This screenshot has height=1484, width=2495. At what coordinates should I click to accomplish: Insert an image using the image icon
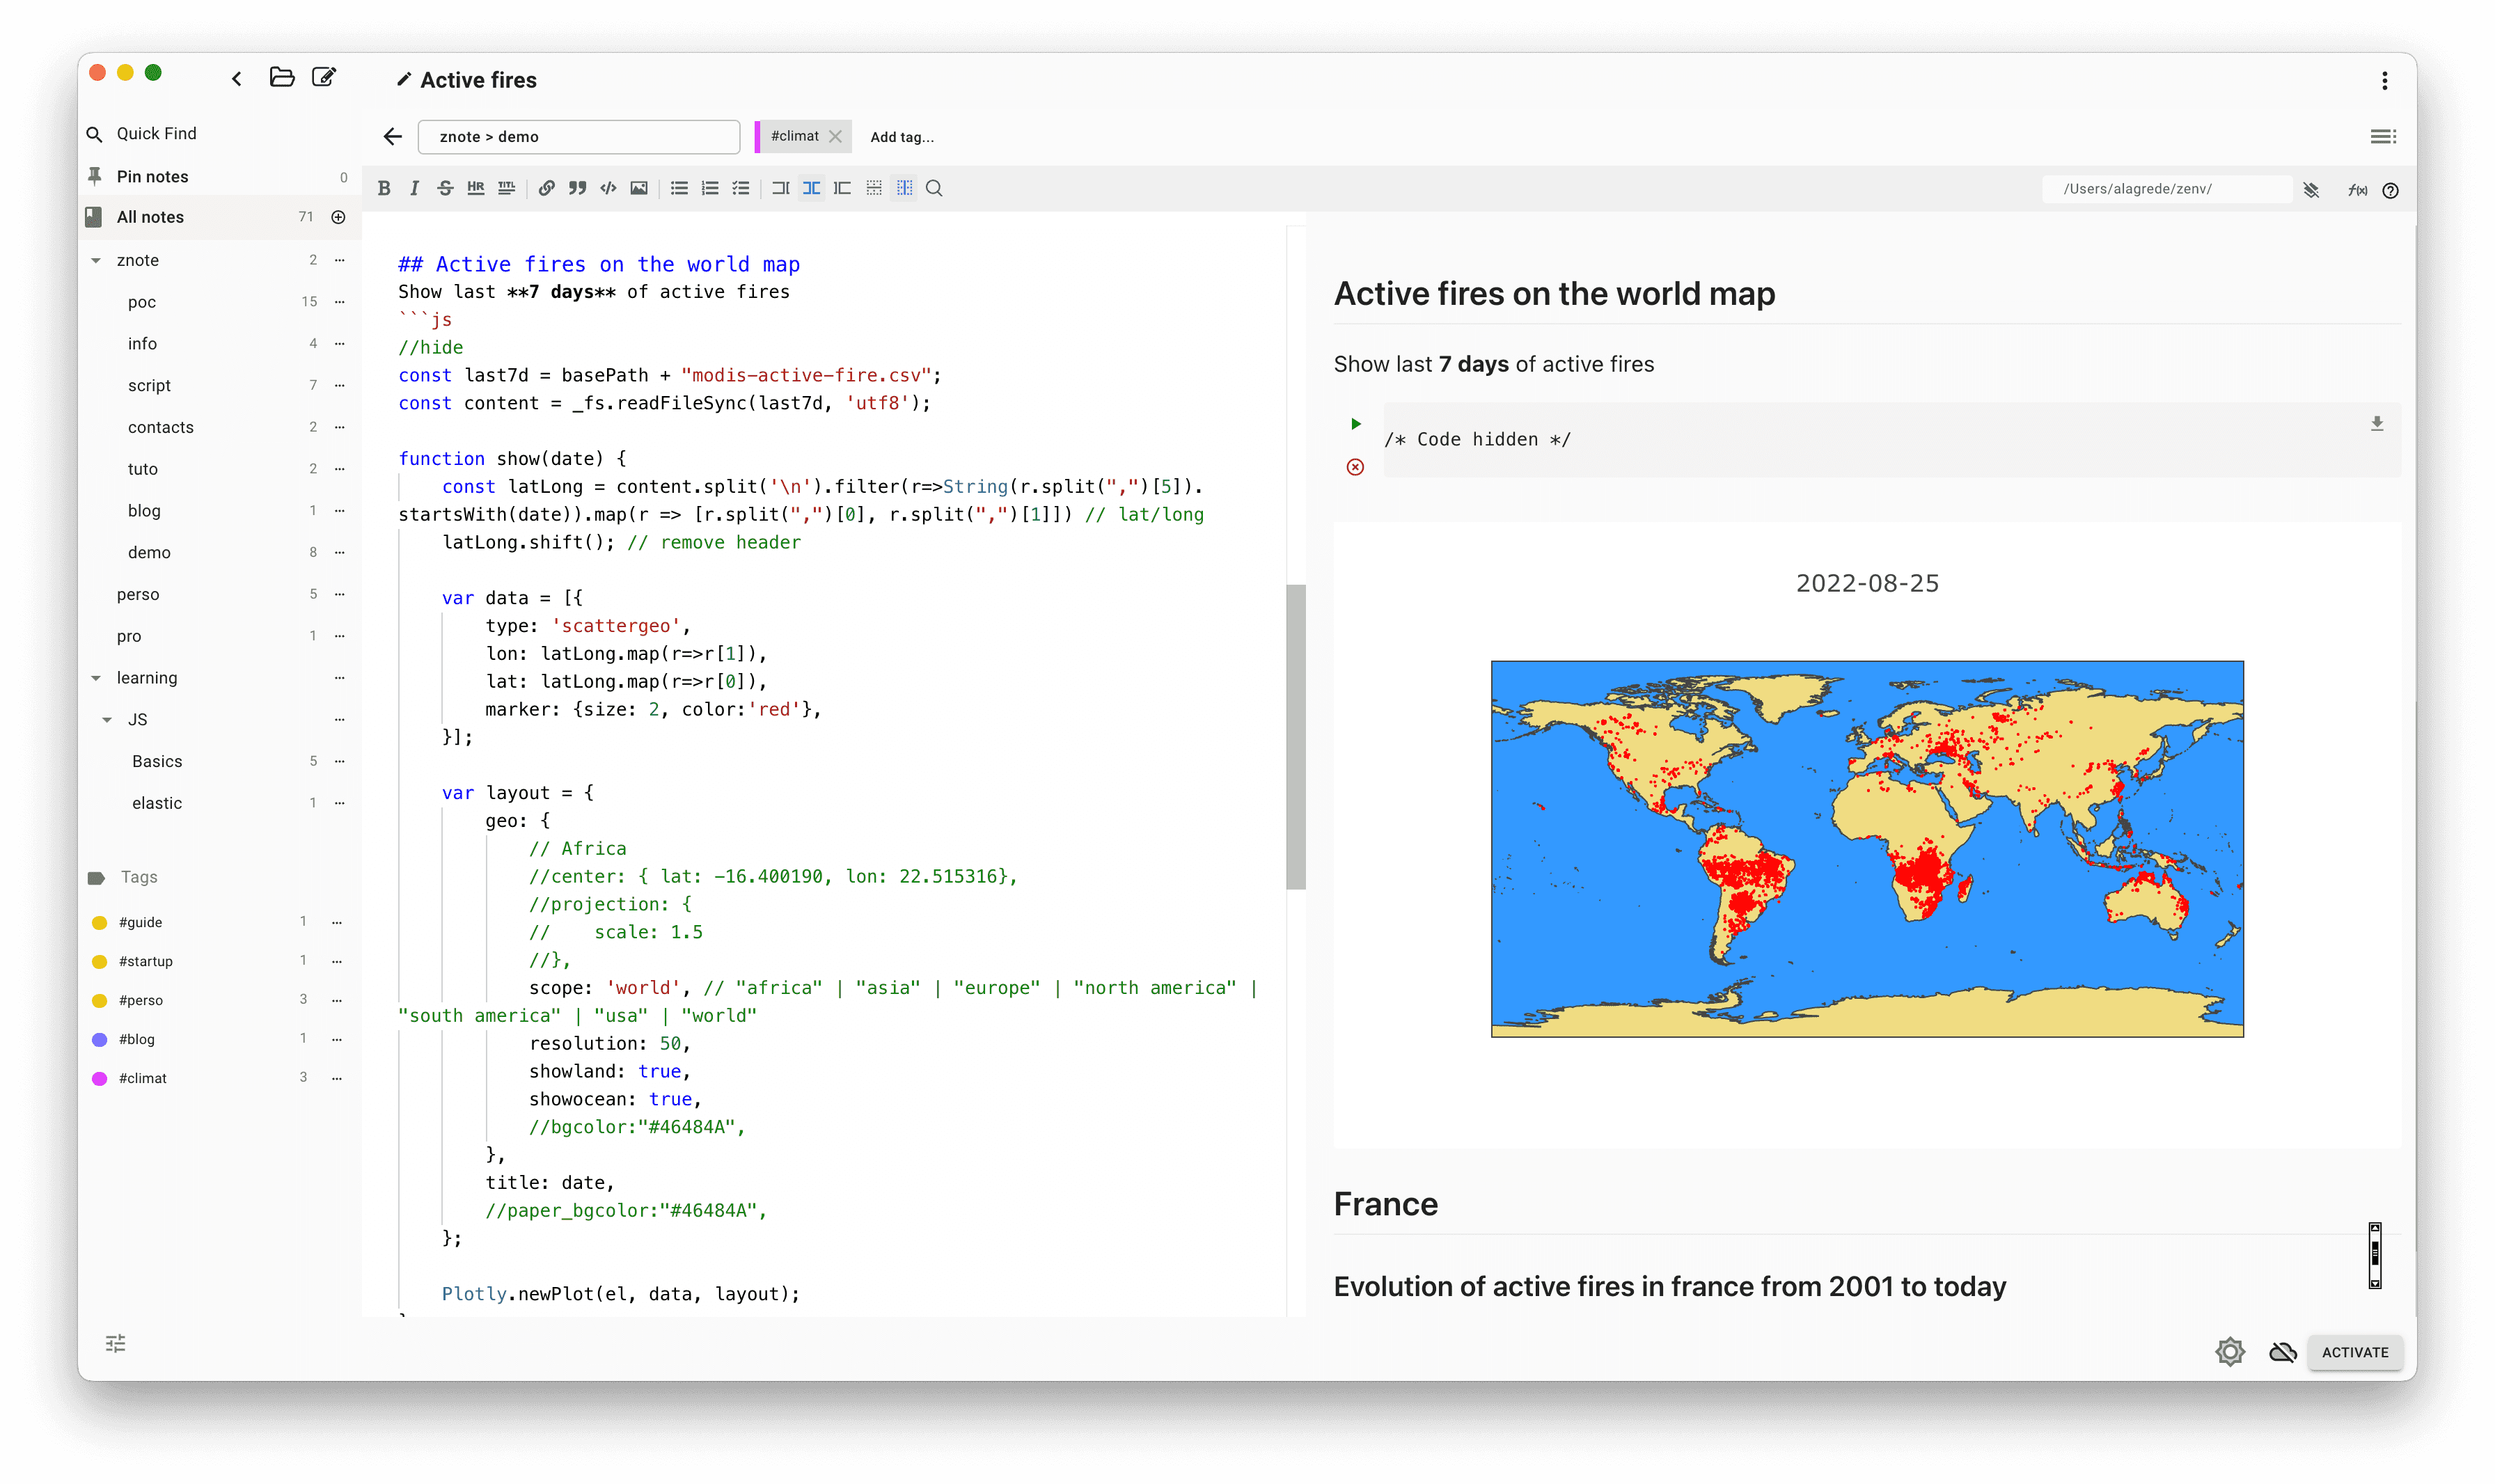[x=639, y=188]
